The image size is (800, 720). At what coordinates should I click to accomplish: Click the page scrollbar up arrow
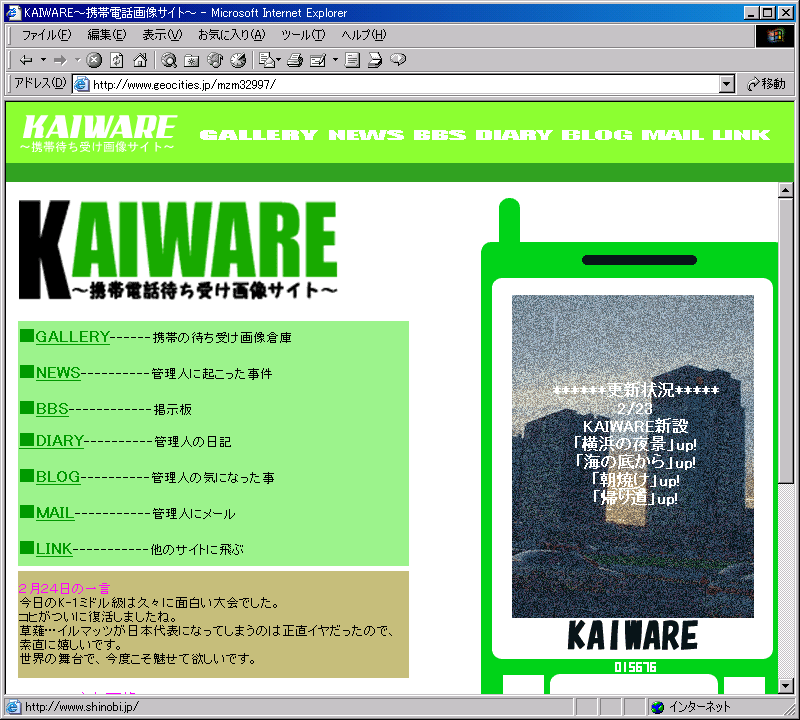pyautogui.click(x=785, y=190)
